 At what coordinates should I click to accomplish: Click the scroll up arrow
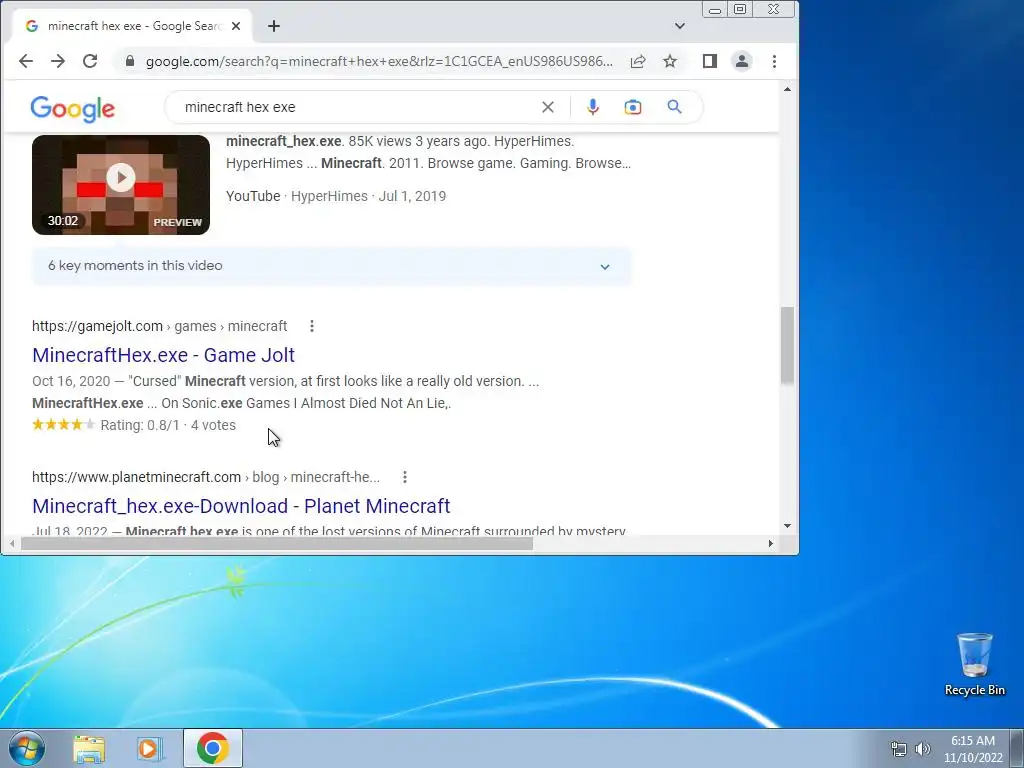coord(787,89)
